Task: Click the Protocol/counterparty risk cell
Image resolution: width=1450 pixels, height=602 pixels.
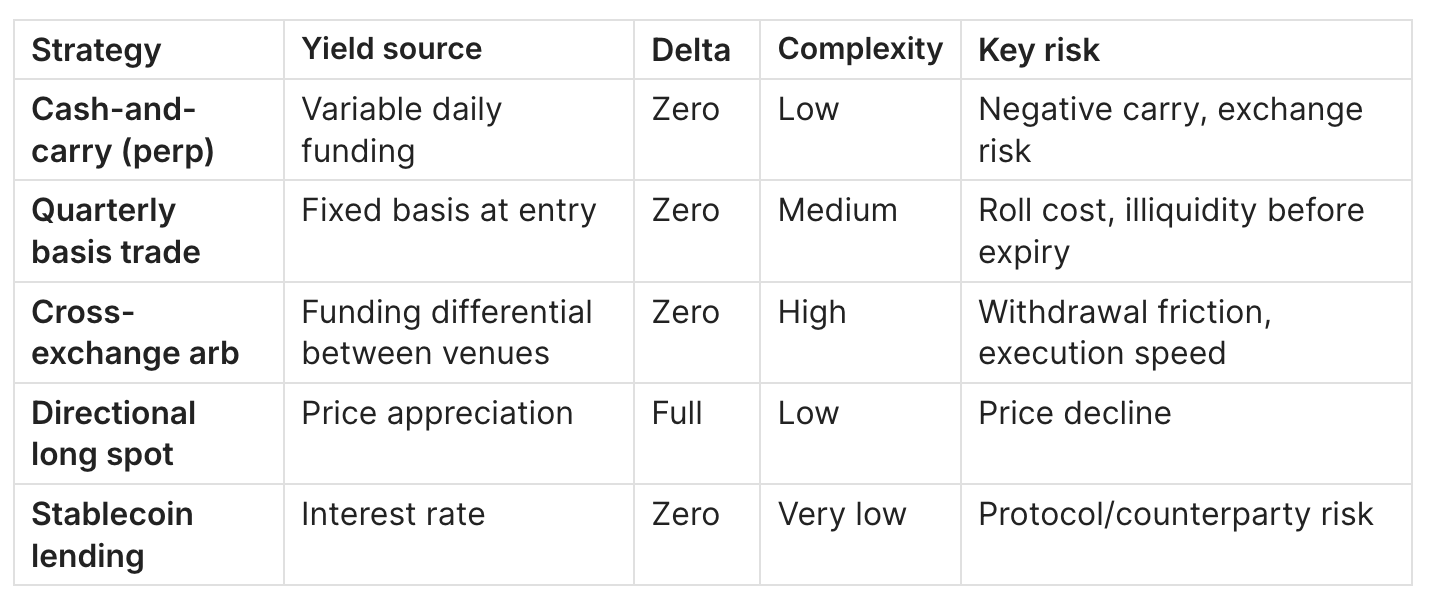Action: click(x=1175, y=514)
